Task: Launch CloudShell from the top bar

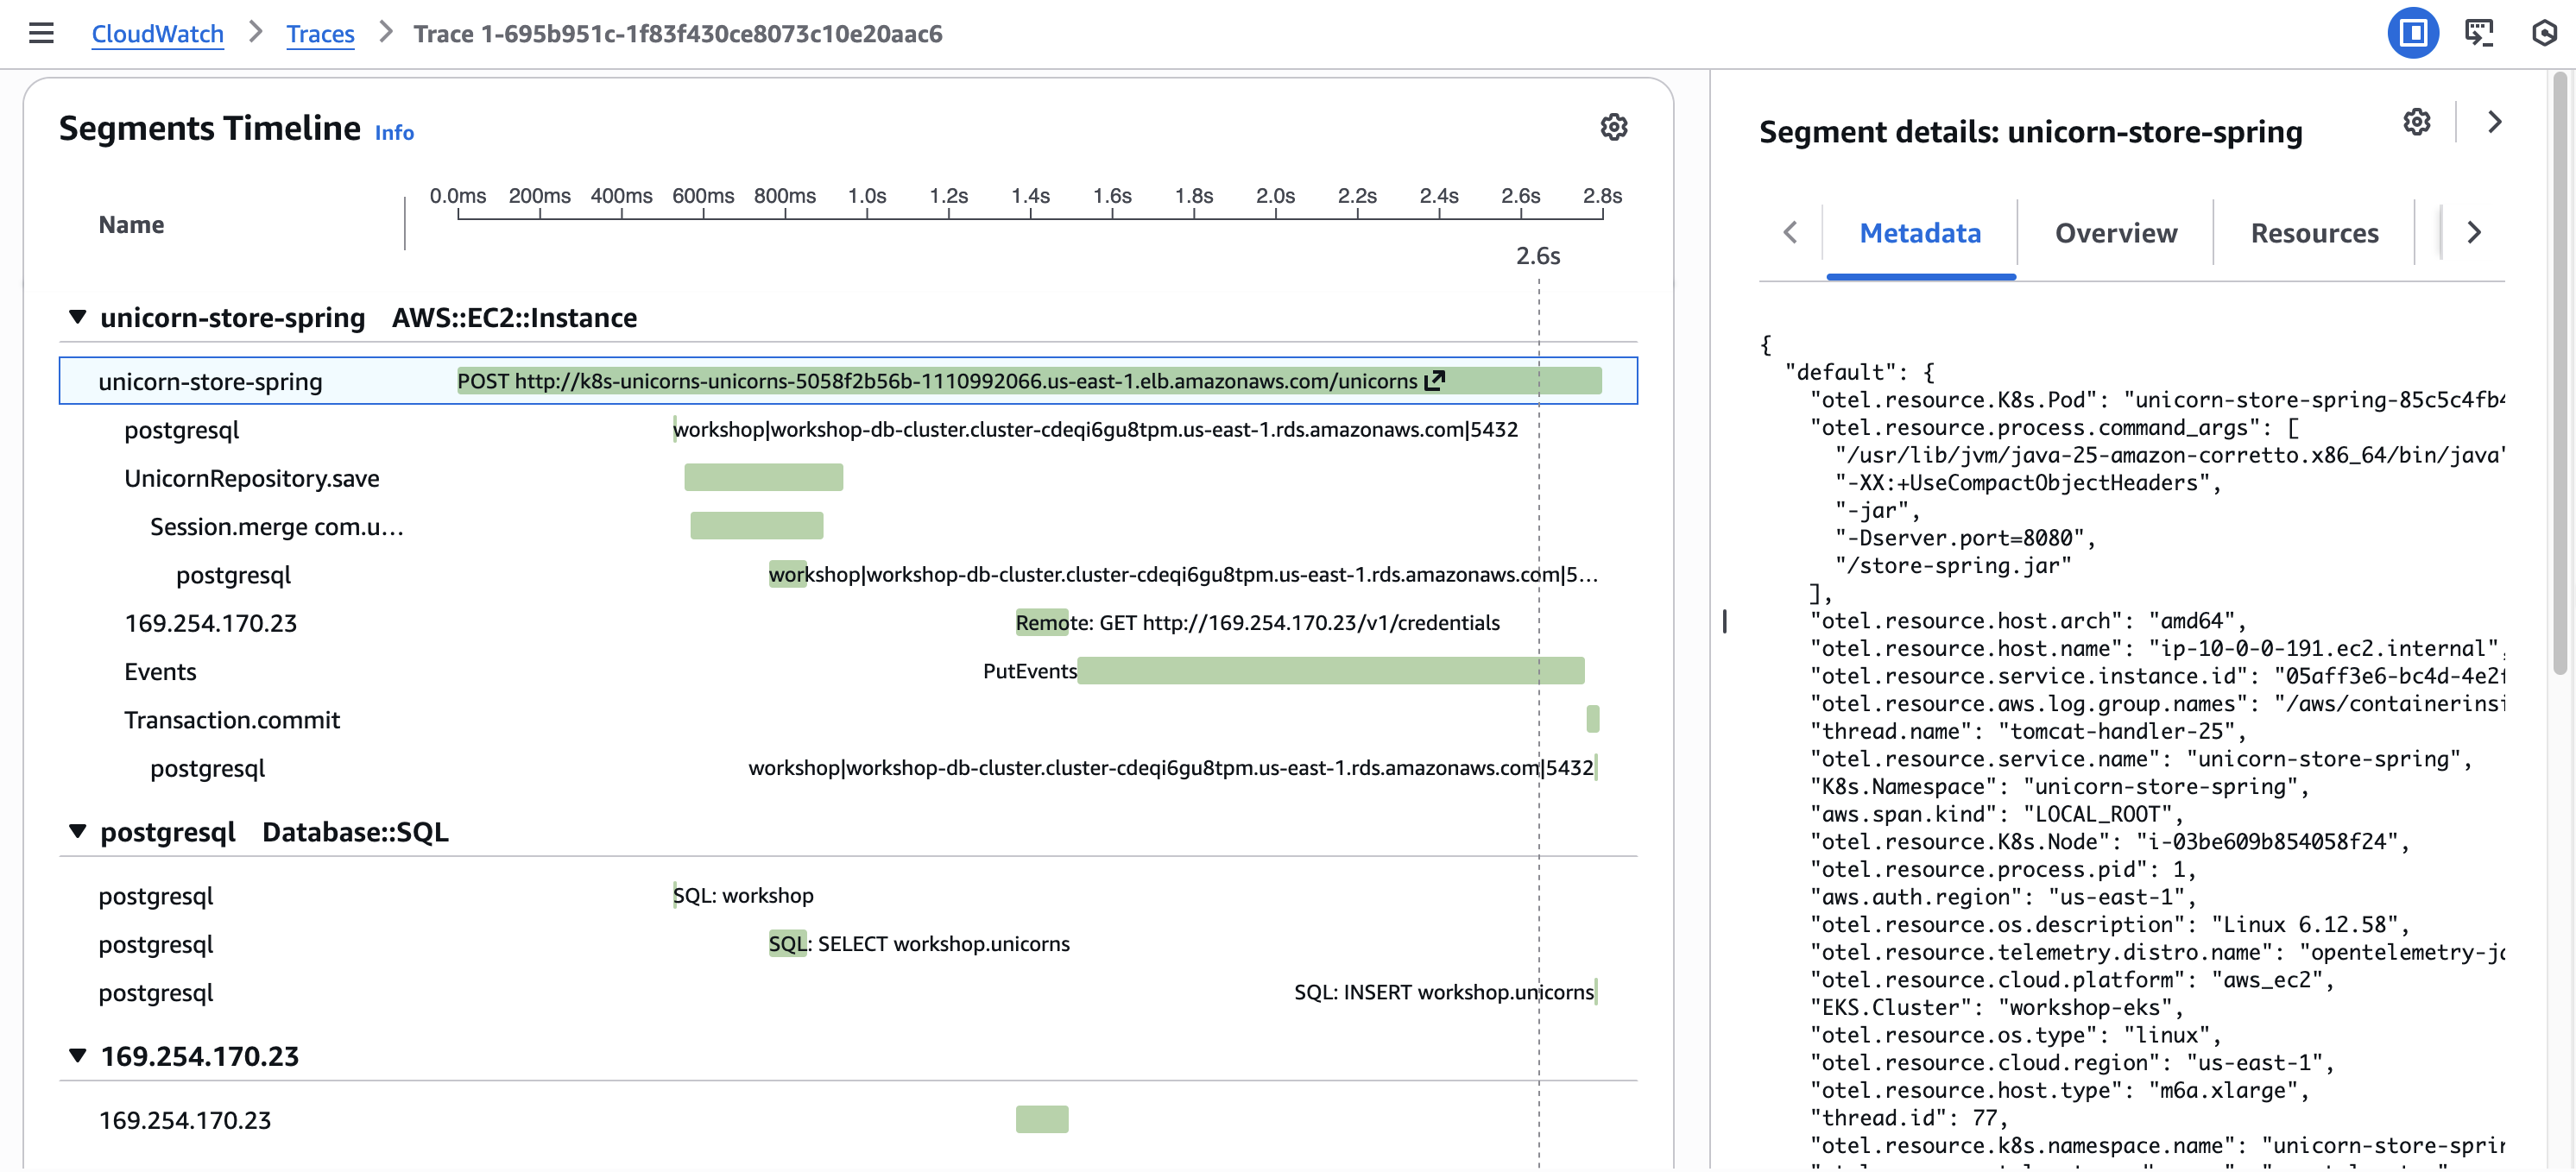Action: tap(2480, 33)
